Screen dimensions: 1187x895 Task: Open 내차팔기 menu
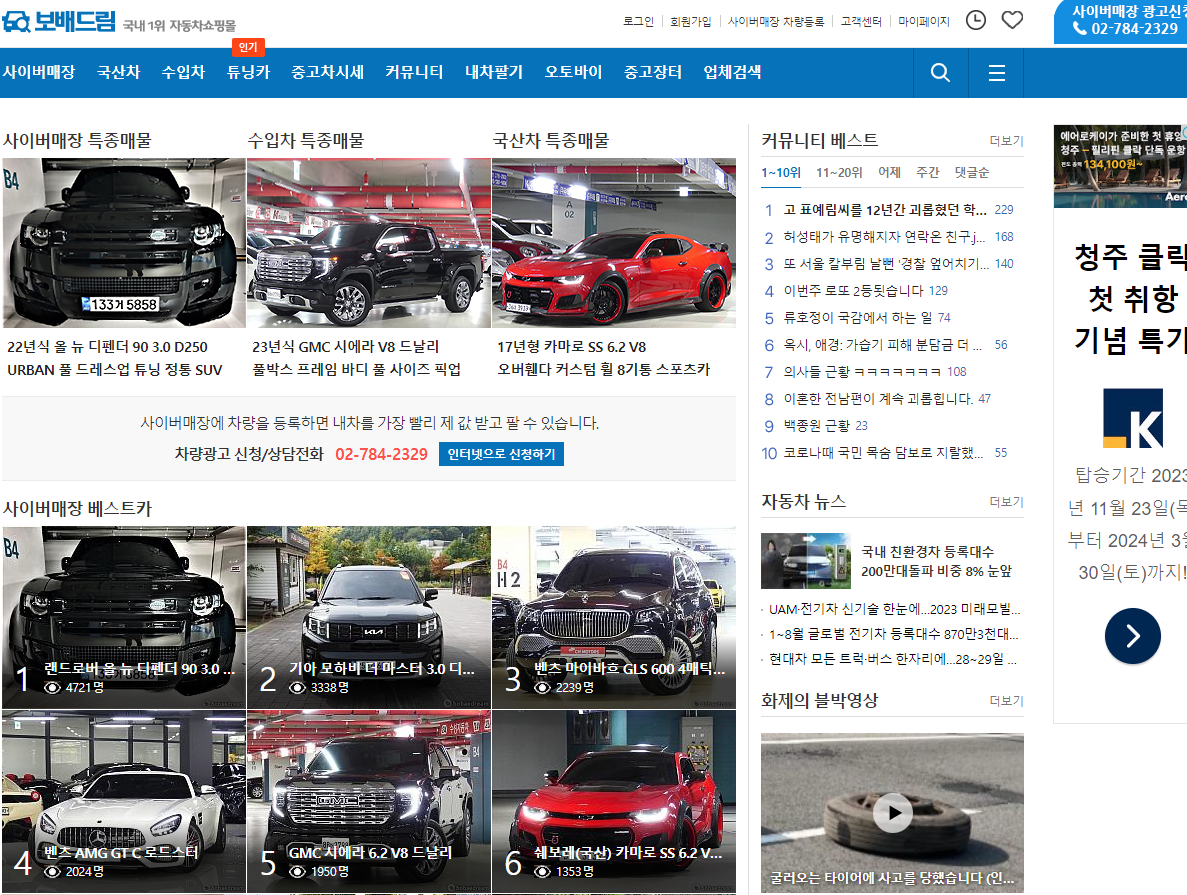(494, 72)
